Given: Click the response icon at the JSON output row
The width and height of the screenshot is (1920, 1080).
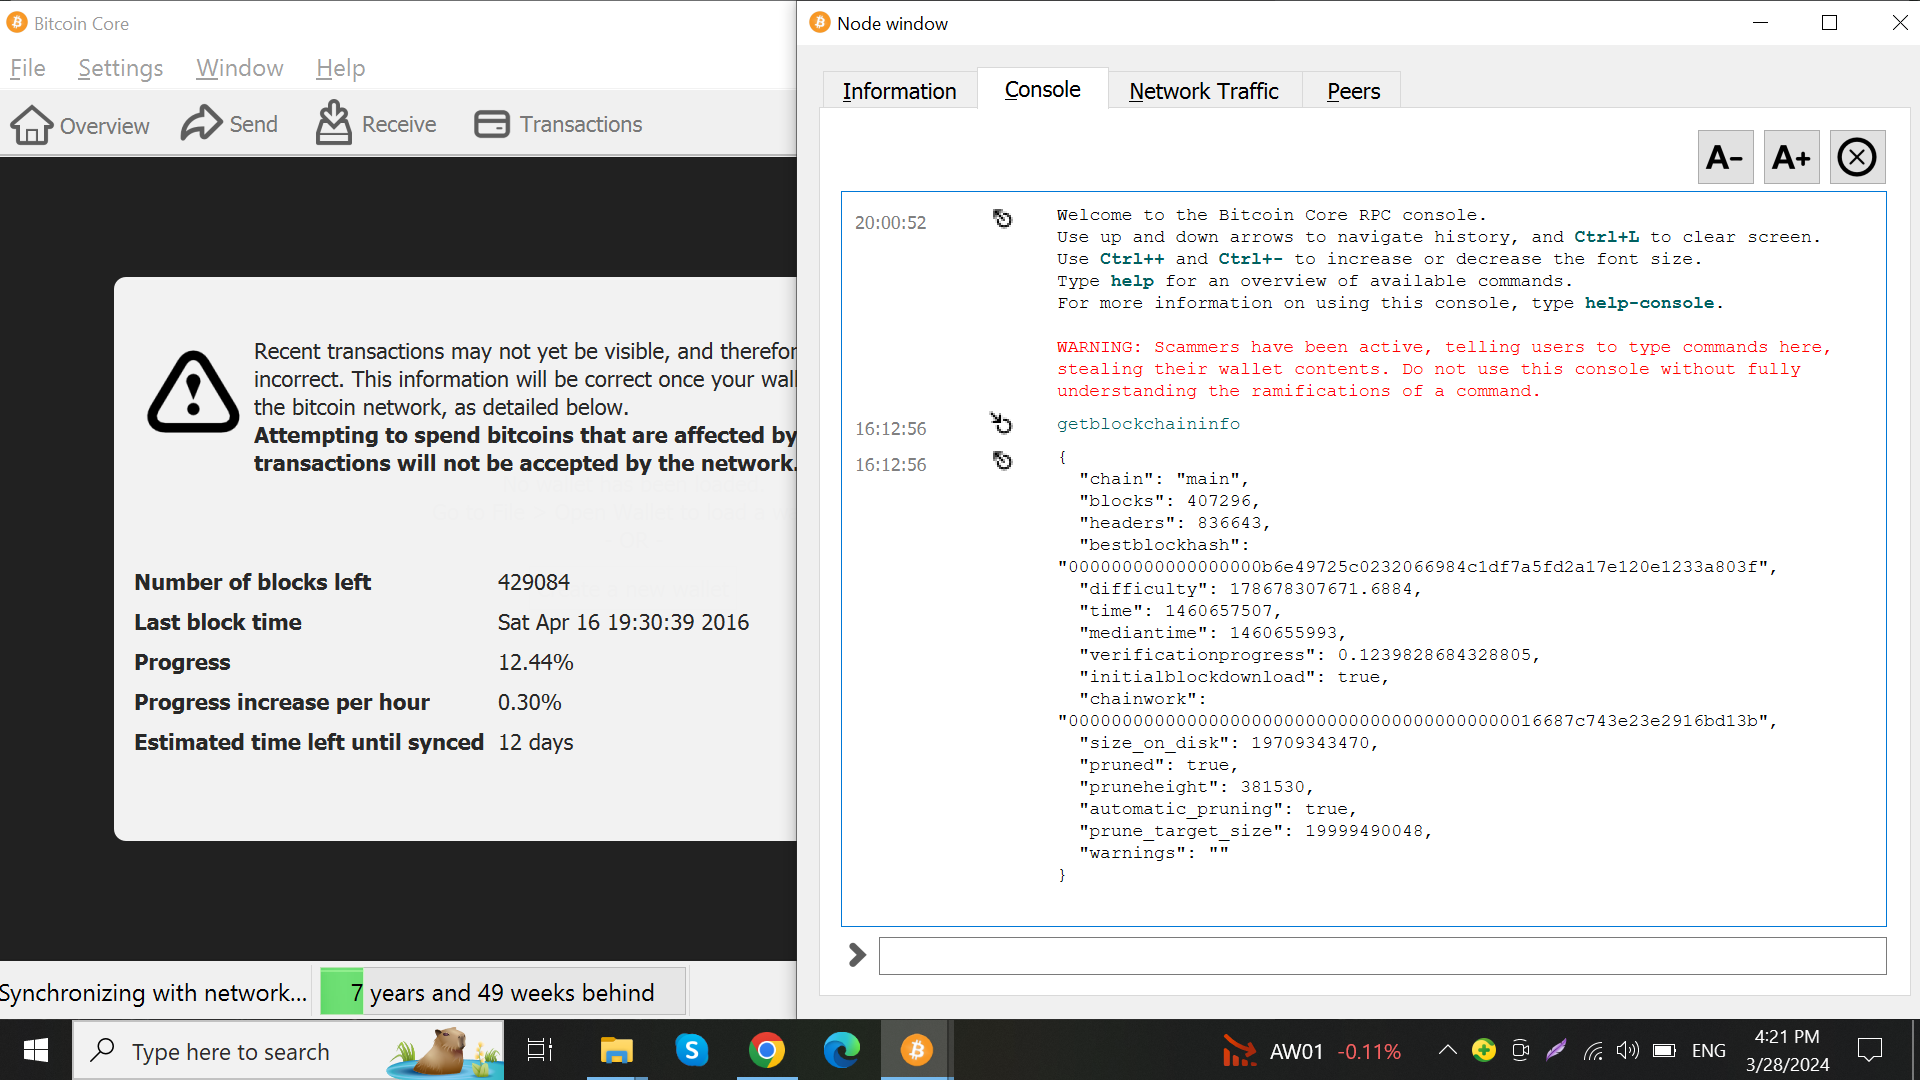Looking at the screenshot, I should (1002, 460).
